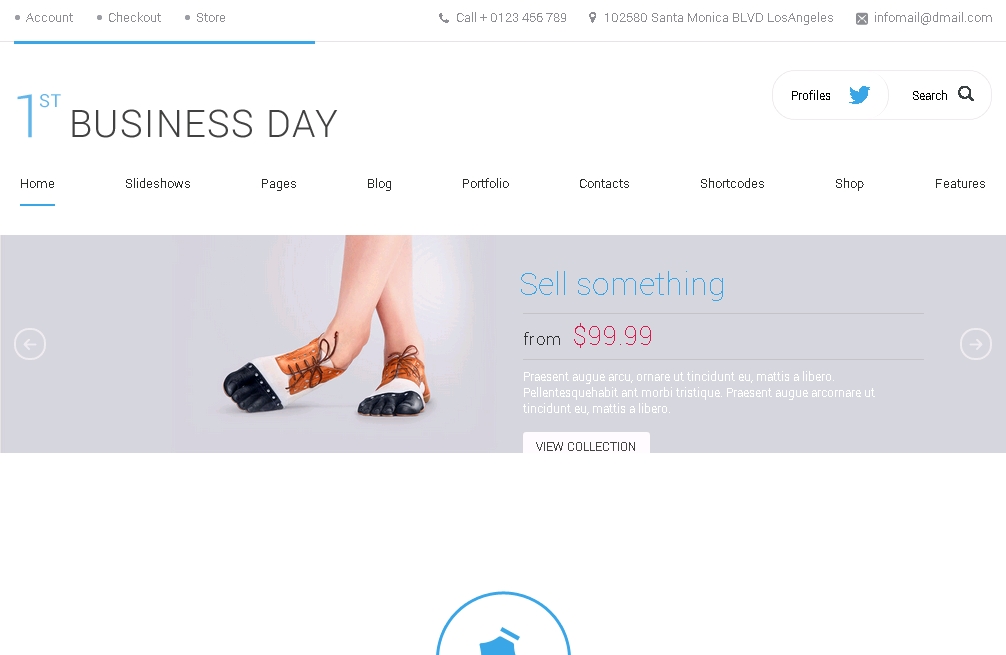Click the map pin location icon
The image size is (1006, 655).
click(x=593, y=18)
